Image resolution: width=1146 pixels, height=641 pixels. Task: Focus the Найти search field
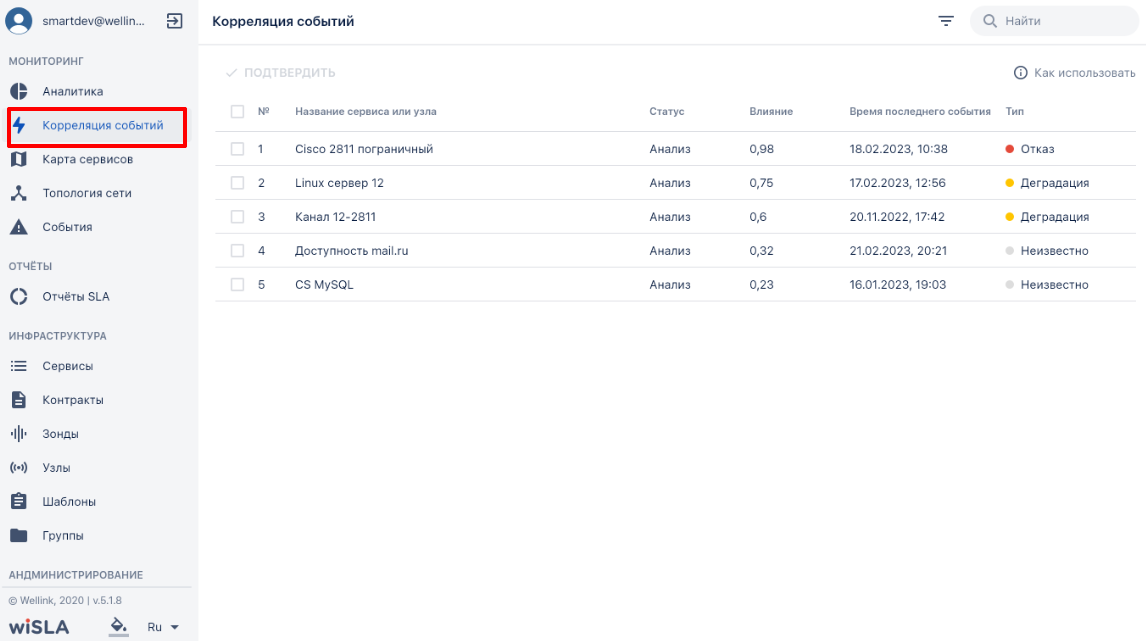point(1054,21)
